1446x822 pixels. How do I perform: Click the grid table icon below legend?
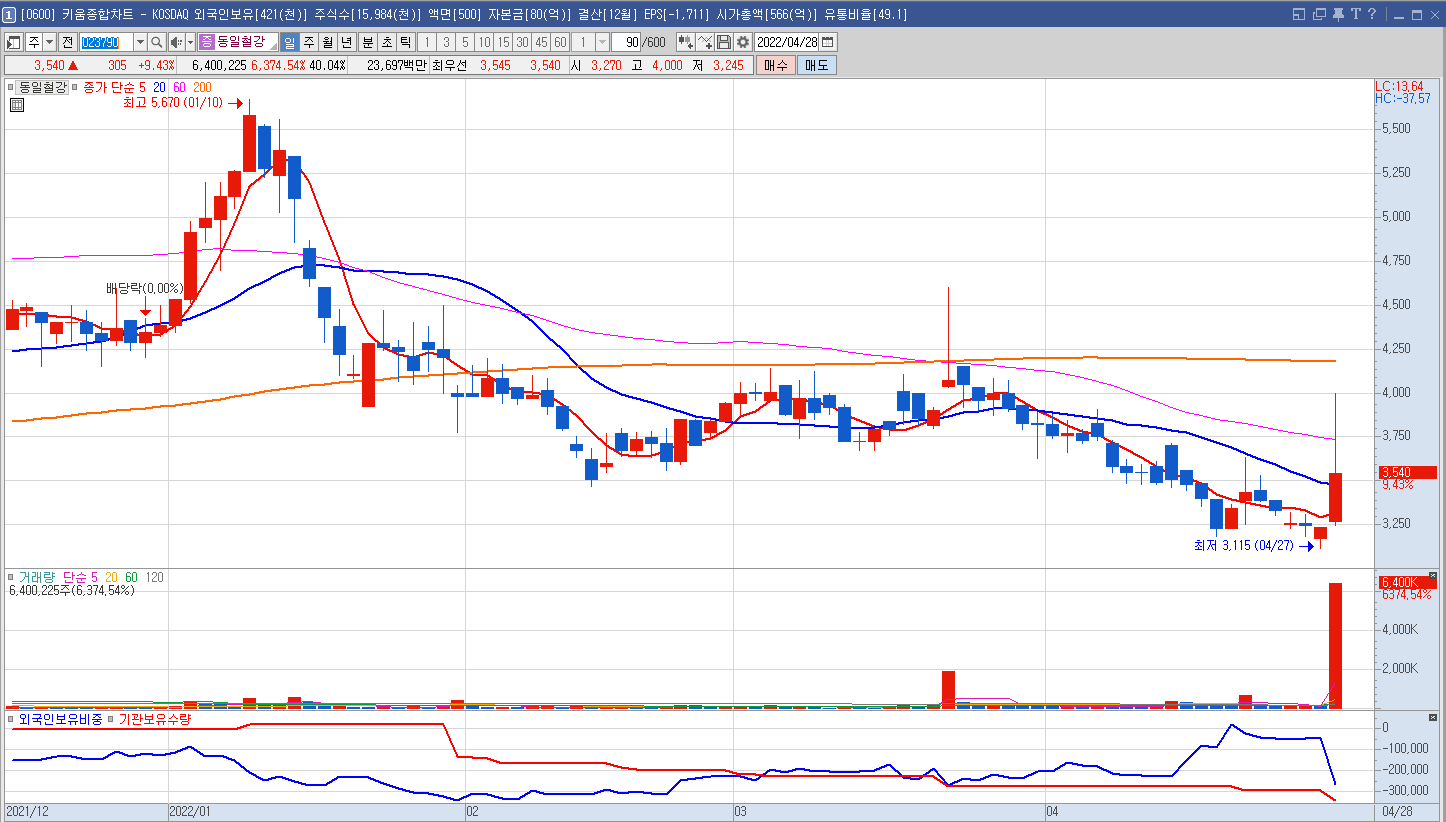(x=16, y=104)
